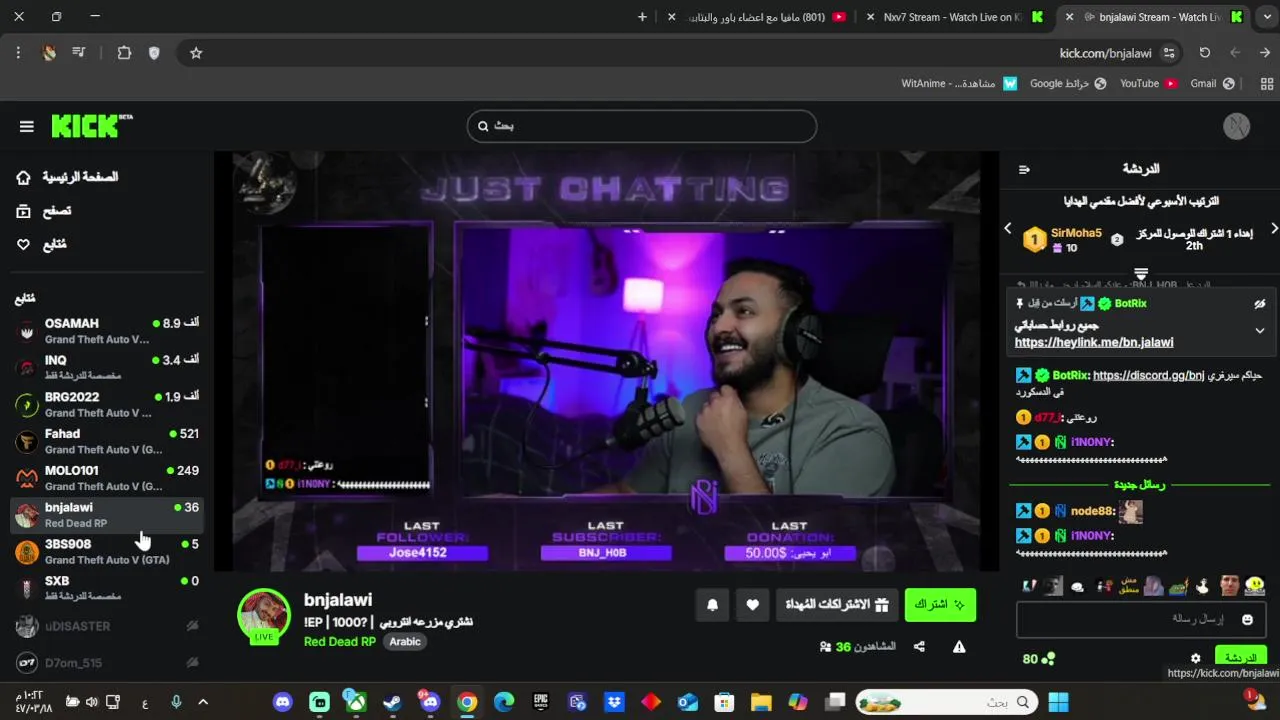Open Discord from the taskbar
This screenshot has height=720, width=1280.
point(283,702)
